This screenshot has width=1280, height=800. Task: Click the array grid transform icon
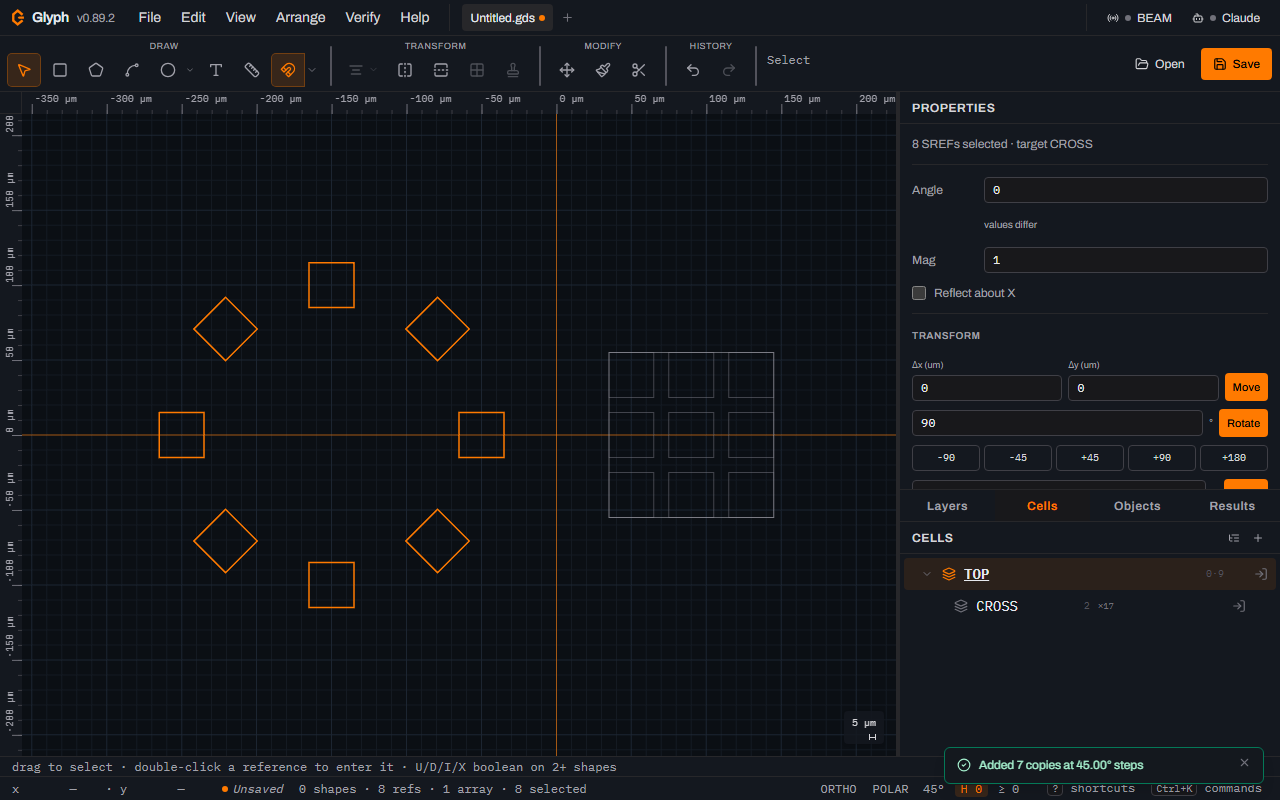477,70
